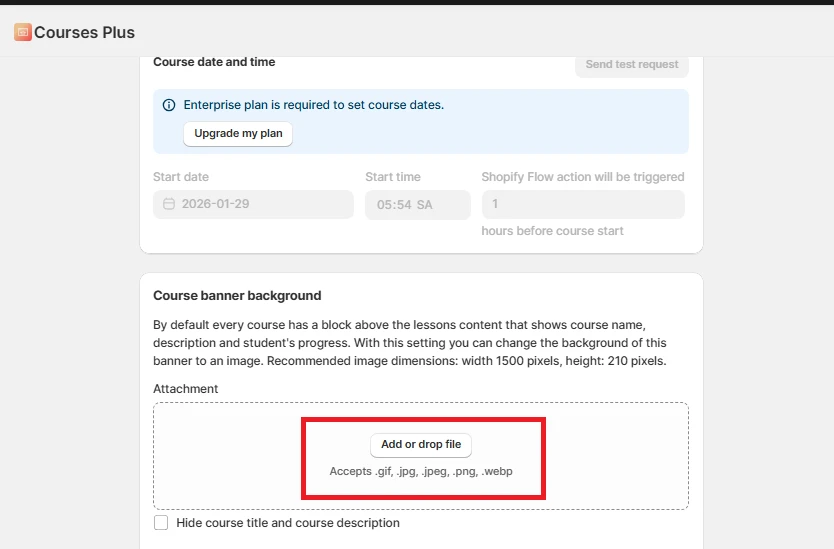
Task: Click the 'Start time' field label
Action: click(393, 177)
